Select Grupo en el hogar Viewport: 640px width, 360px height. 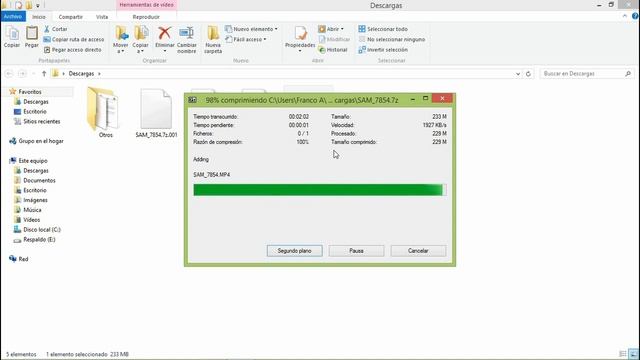click(41, 141)
